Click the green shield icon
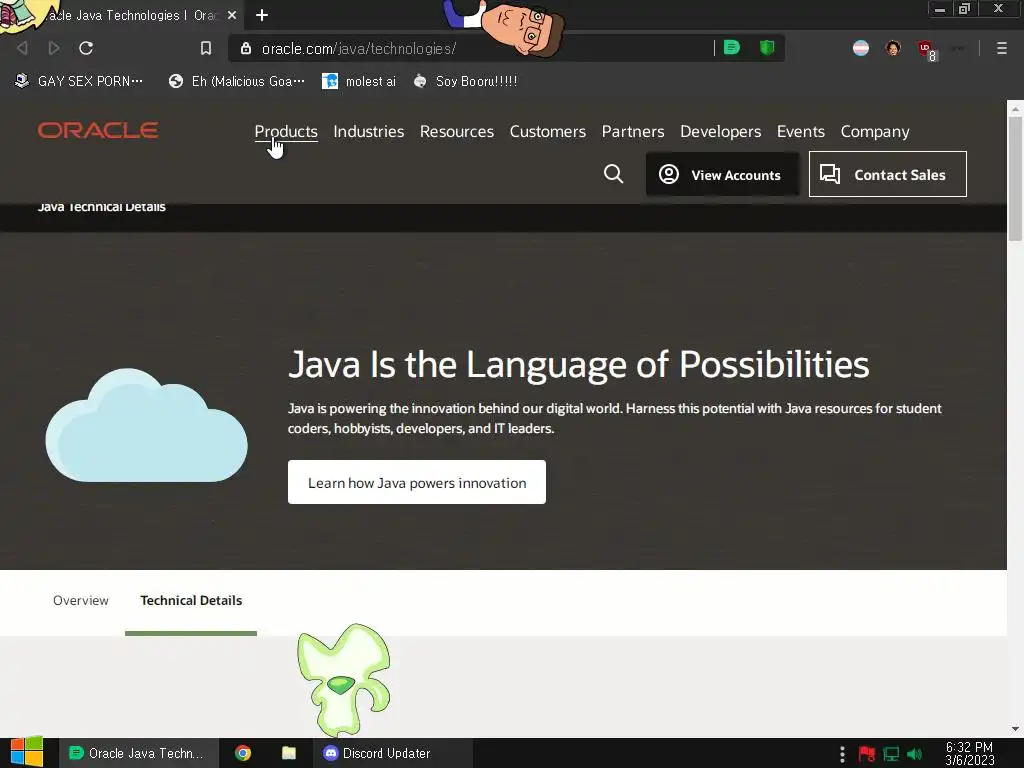 767,48
